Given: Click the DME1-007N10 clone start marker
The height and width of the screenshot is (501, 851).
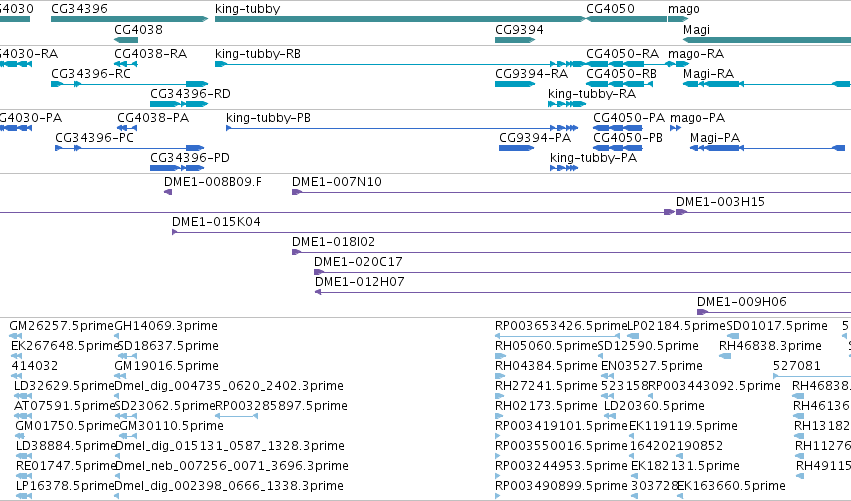Looking at the screenshot, I should point(297,192).
